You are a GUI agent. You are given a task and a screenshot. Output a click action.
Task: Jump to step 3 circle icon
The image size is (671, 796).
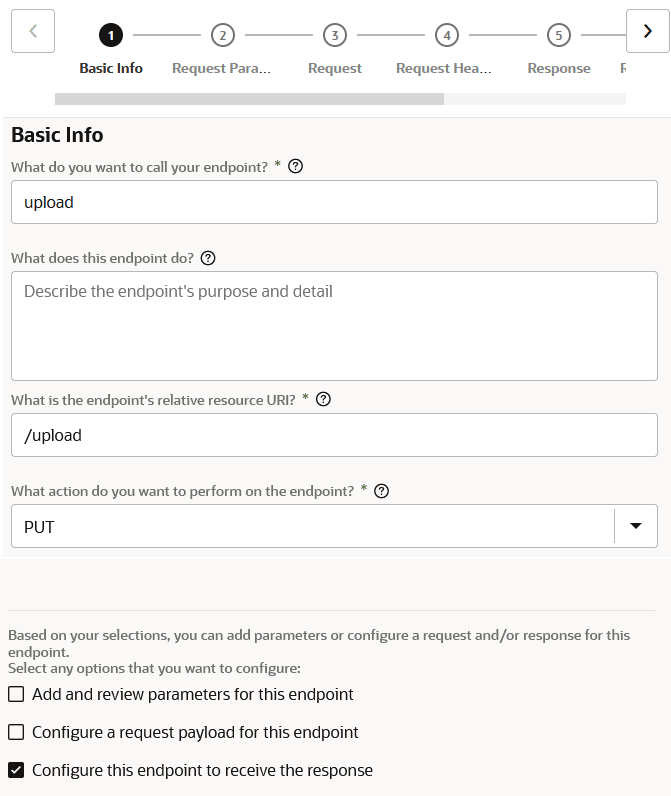click(x=335, y=36)
